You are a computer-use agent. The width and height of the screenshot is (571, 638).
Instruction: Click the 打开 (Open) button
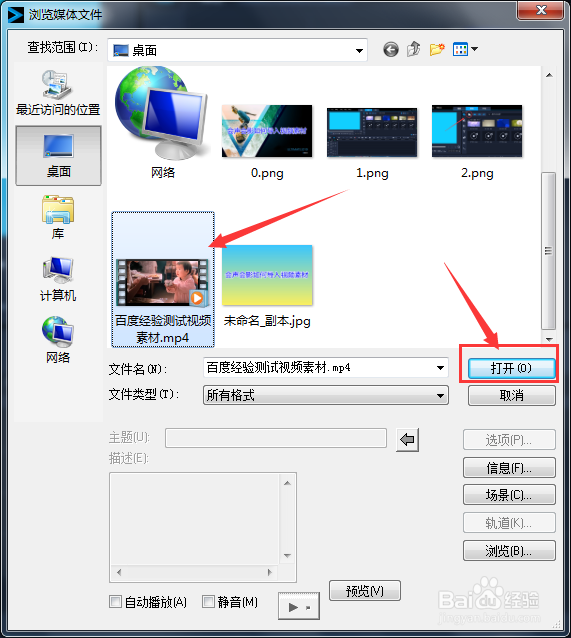pyautogui.click(x=511, y=368)
